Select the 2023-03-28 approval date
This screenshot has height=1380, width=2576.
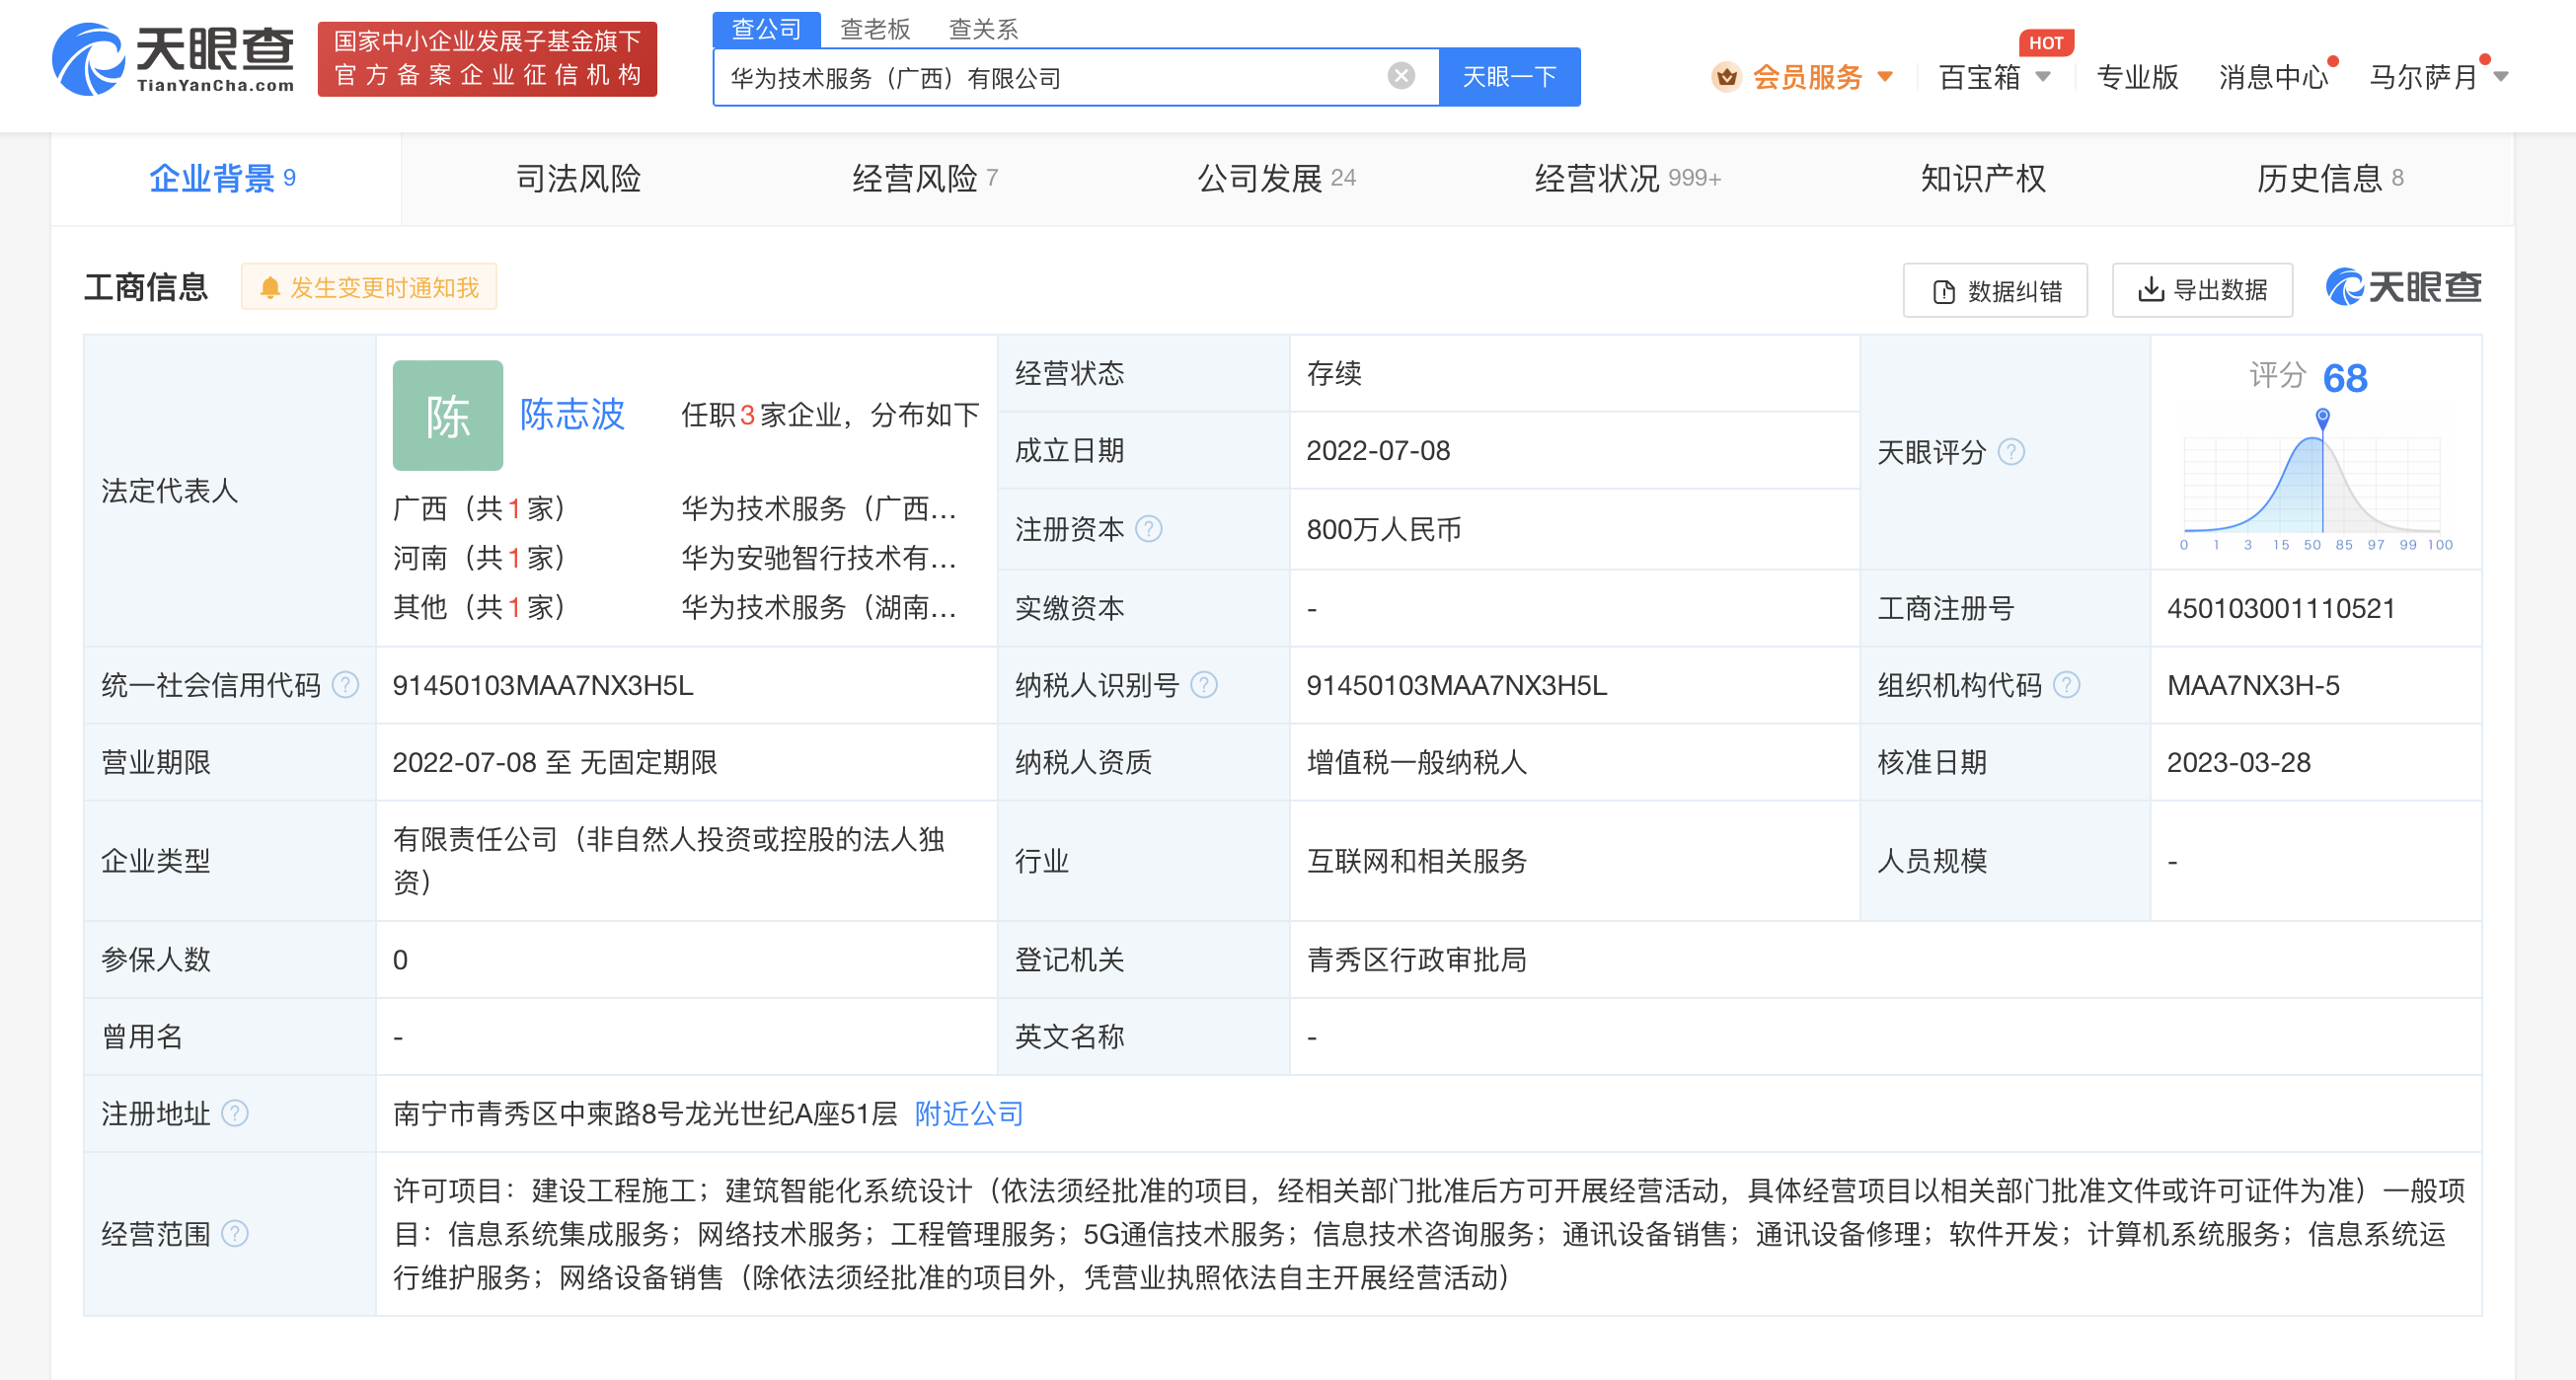2239,762
